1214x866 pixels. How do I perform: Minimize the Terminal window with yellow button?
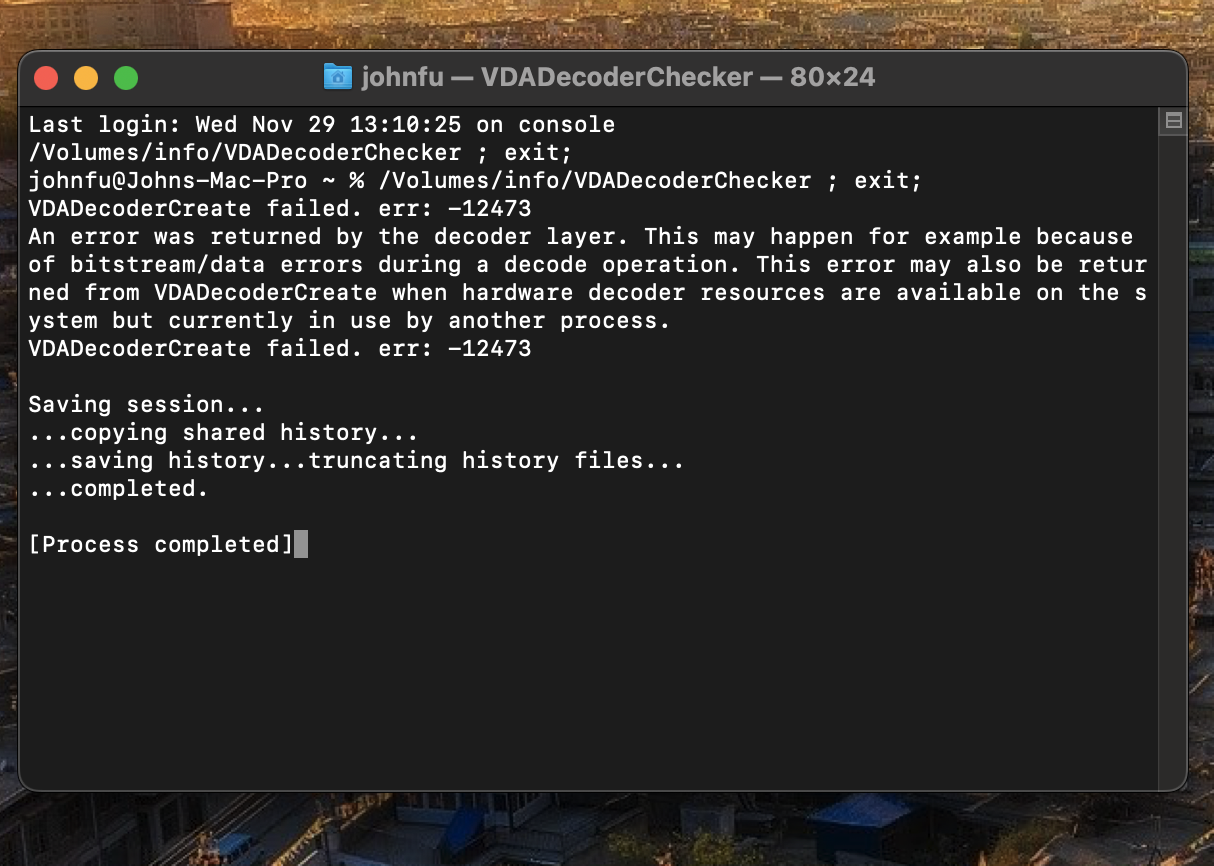[x=86, y=78]
